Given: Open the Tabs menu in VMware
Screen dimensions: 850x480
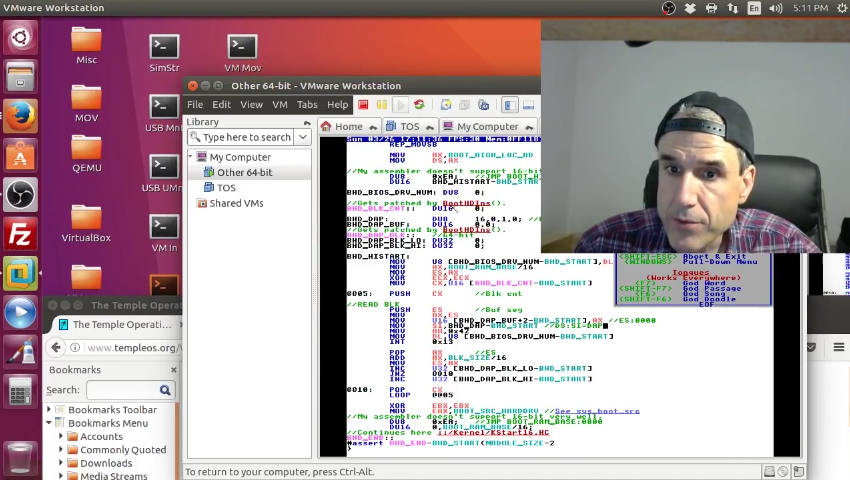Looking at the screenshot, I should point(307,105).
